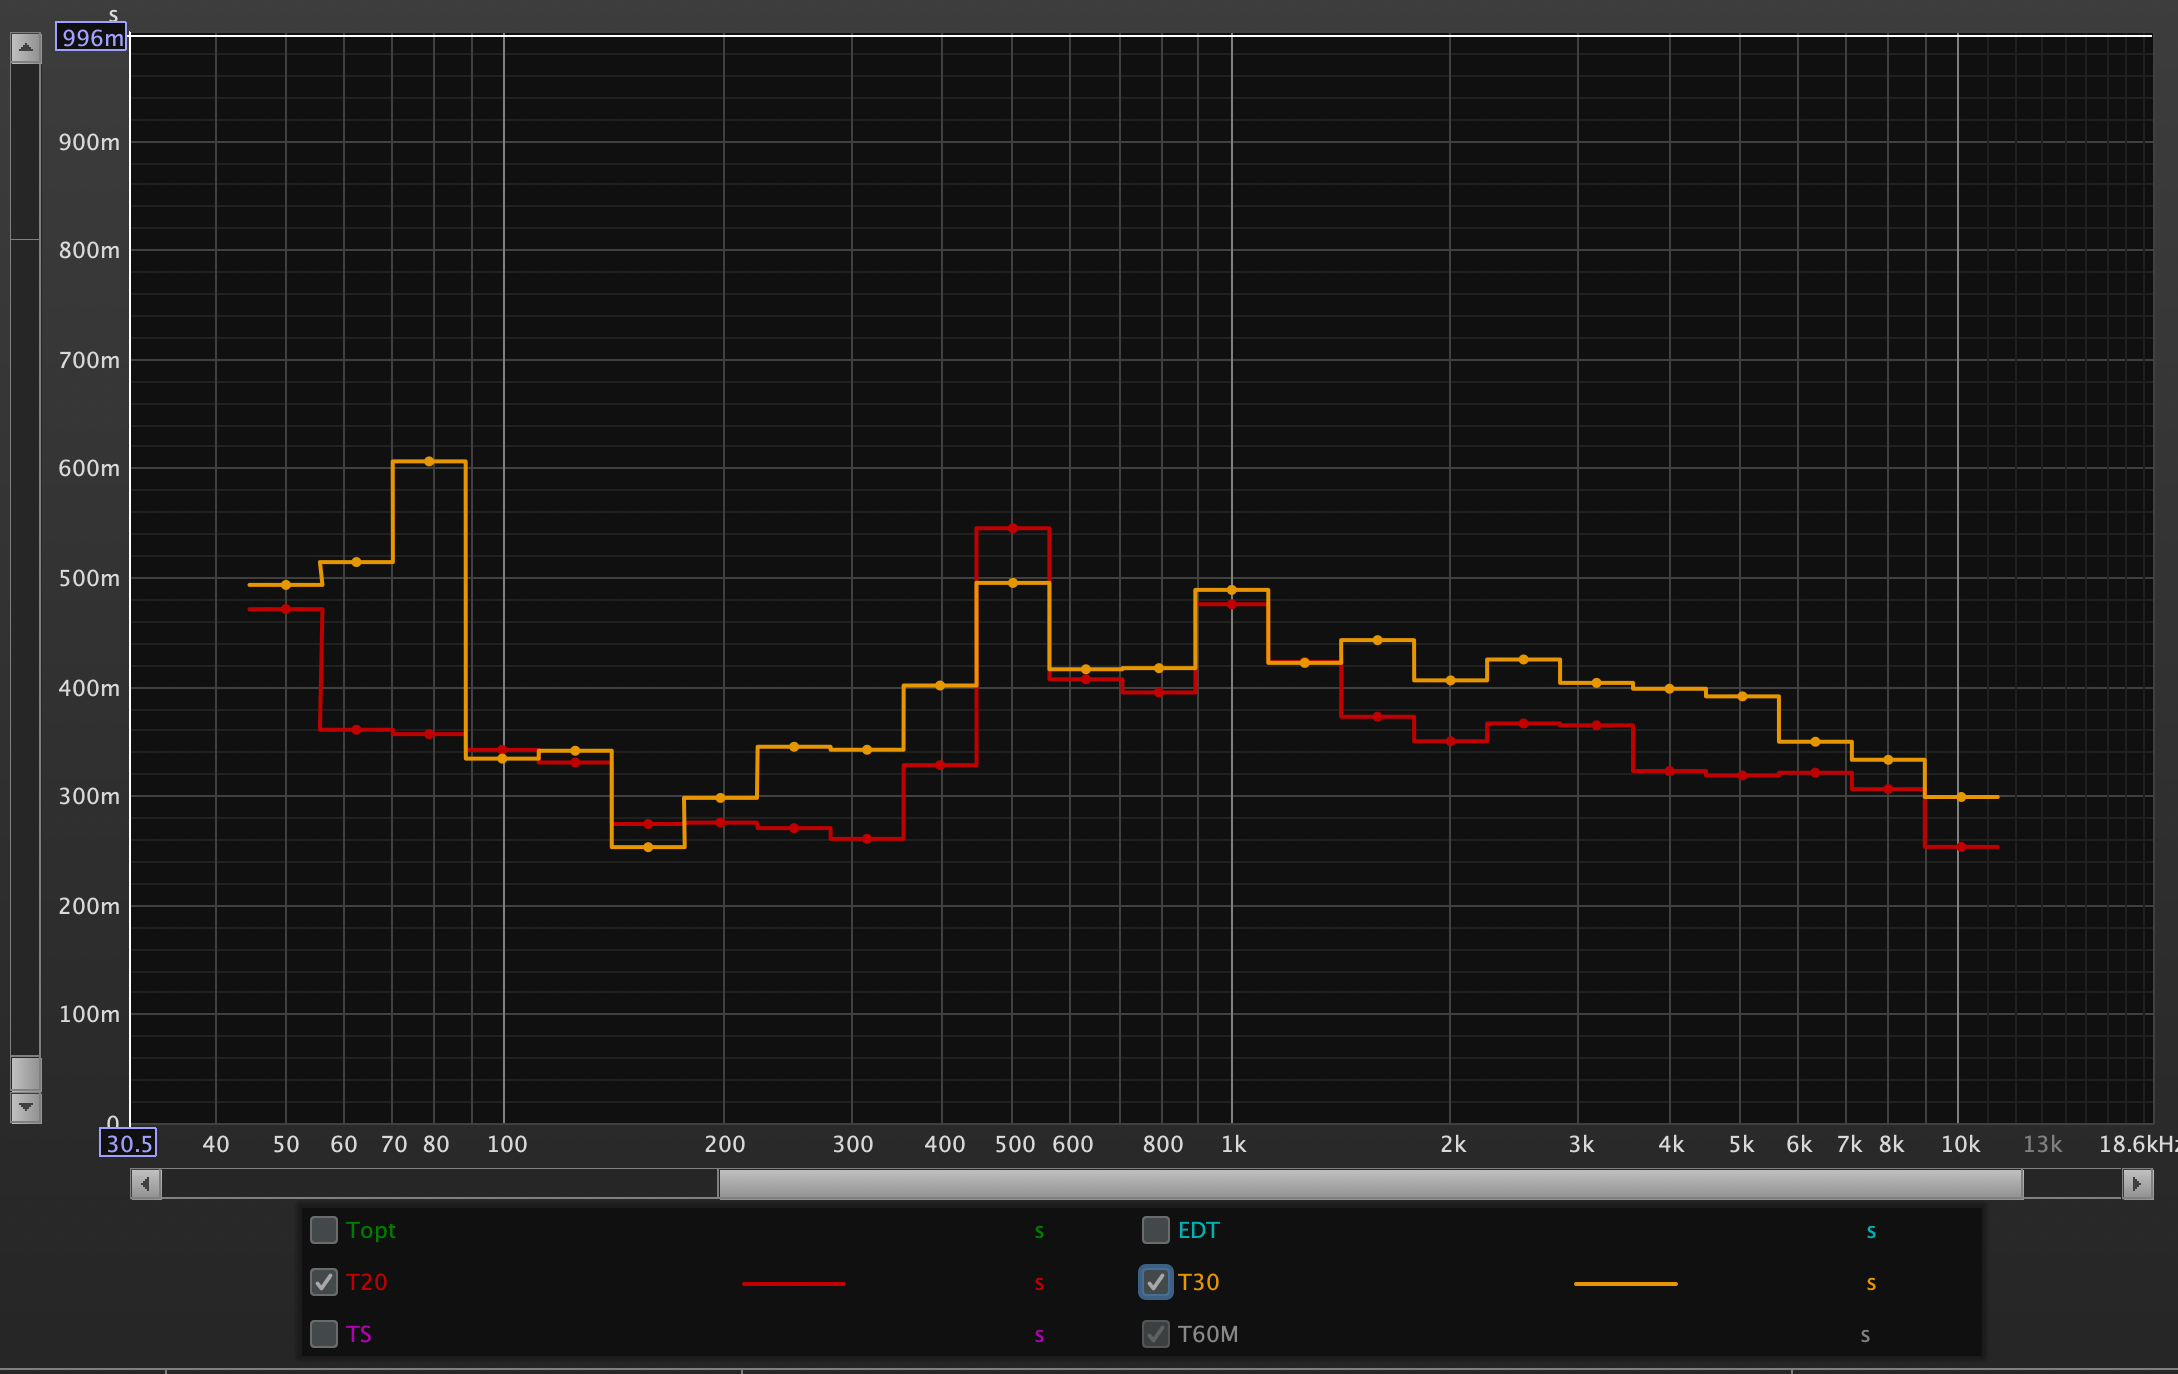Enable the Topt curve checkbox

(324, 1230)
